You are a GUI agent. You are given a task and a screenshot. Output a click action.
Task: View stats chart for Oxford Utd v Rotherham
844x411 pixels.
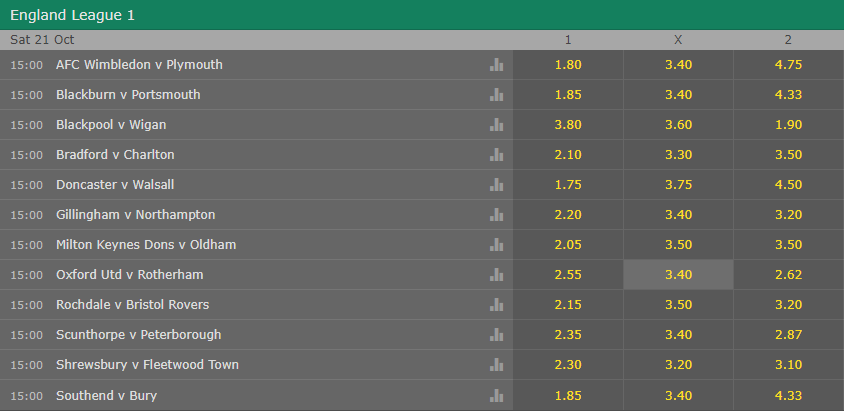496,275
